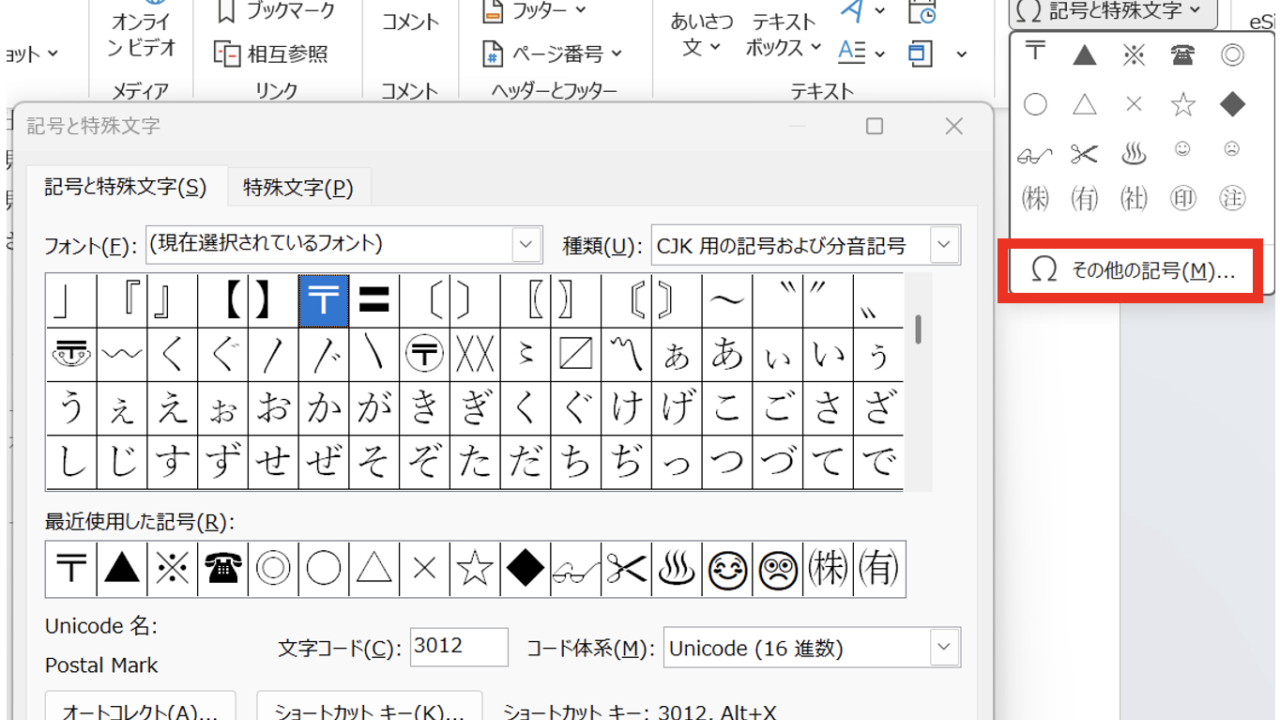Click the character grid vertical scrollbar
The image size is (1280, 720).
click(918, 330)
